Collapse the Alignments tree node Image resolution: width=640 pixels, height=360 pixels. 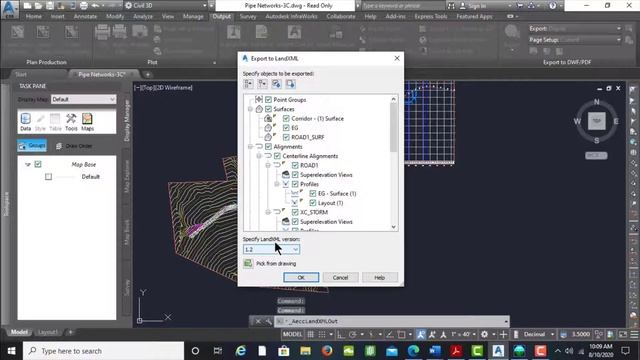pos(250,147)
